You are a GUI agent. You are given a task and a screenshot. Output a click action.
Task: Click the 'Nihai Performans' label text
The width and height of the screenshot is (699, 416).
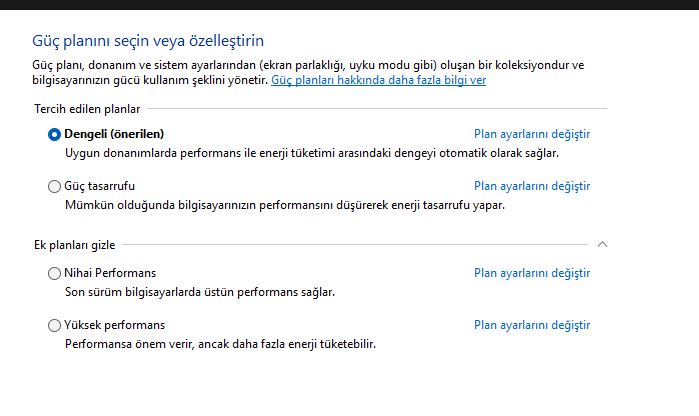click(110, 273)
